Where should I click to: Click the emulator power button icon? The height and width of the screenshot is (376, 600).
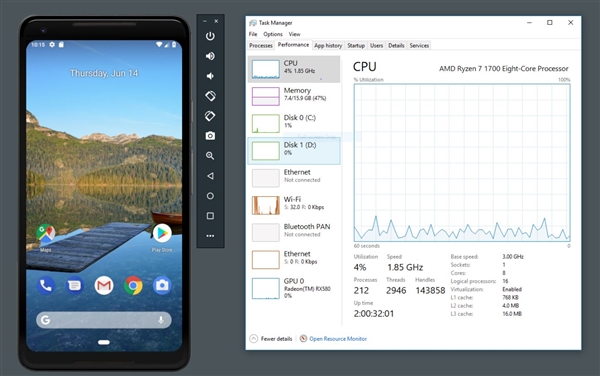pos(210,36)
